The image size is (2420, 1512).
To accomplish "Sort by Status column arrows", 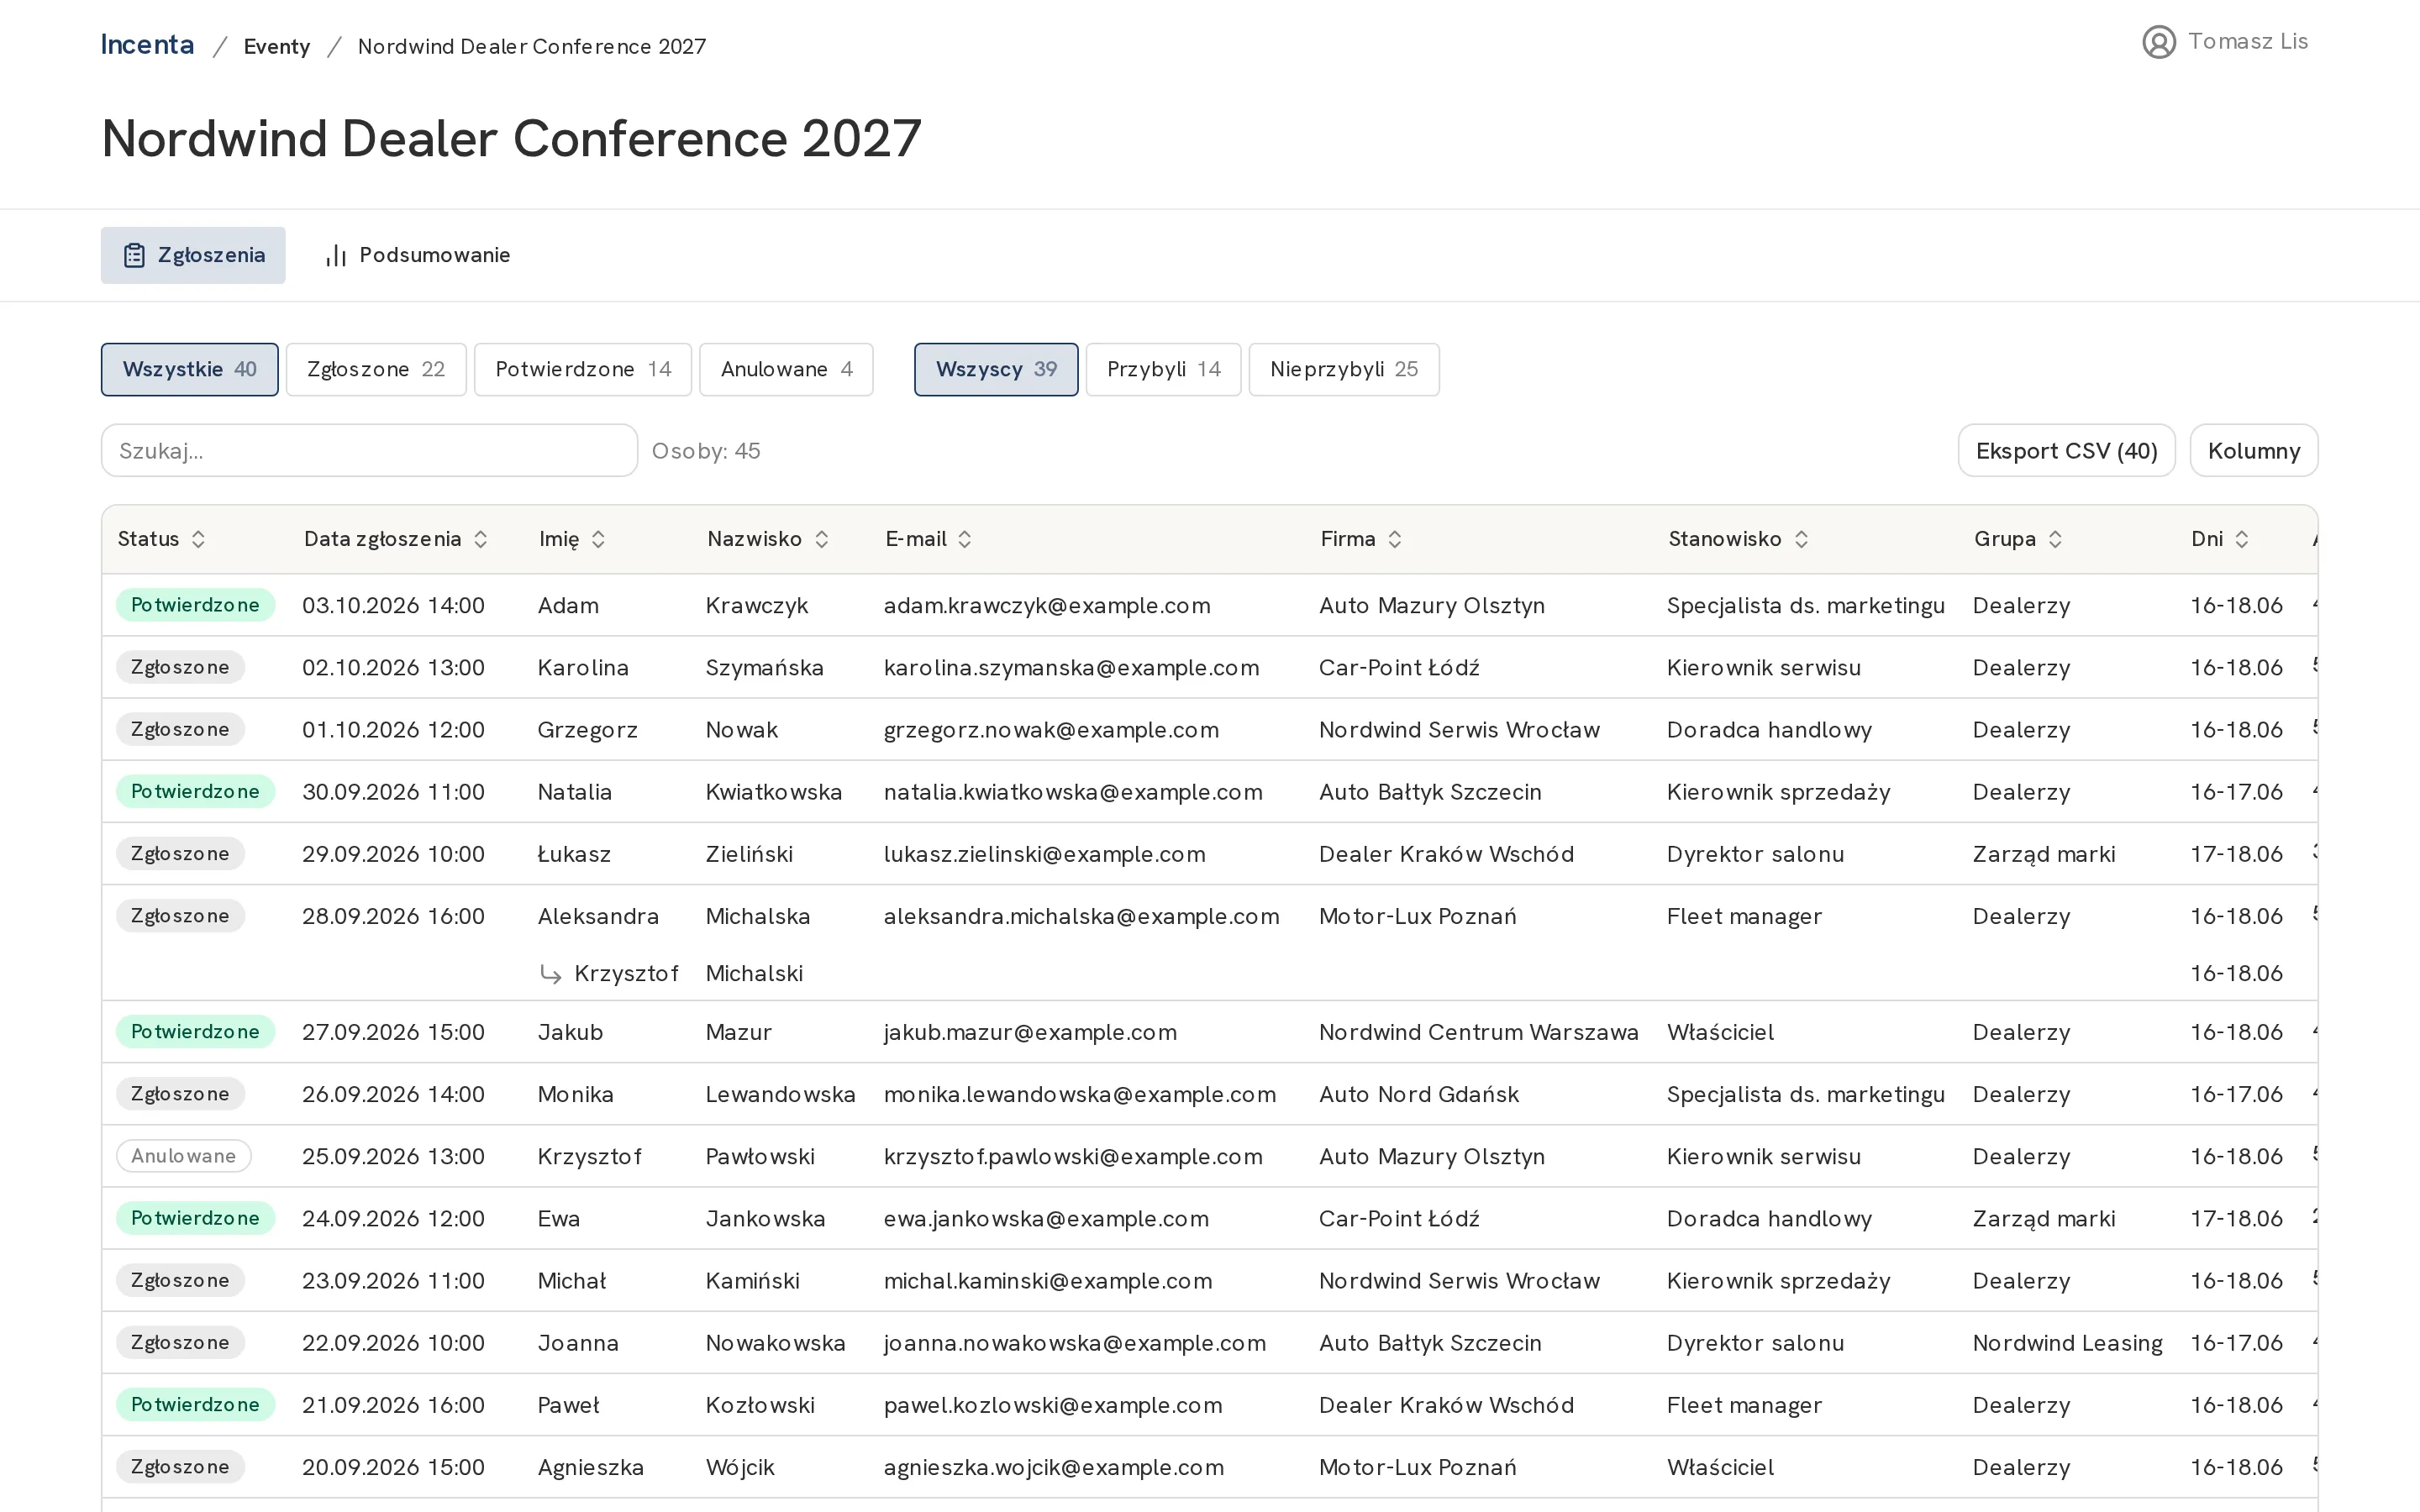I will pos(198,539).
